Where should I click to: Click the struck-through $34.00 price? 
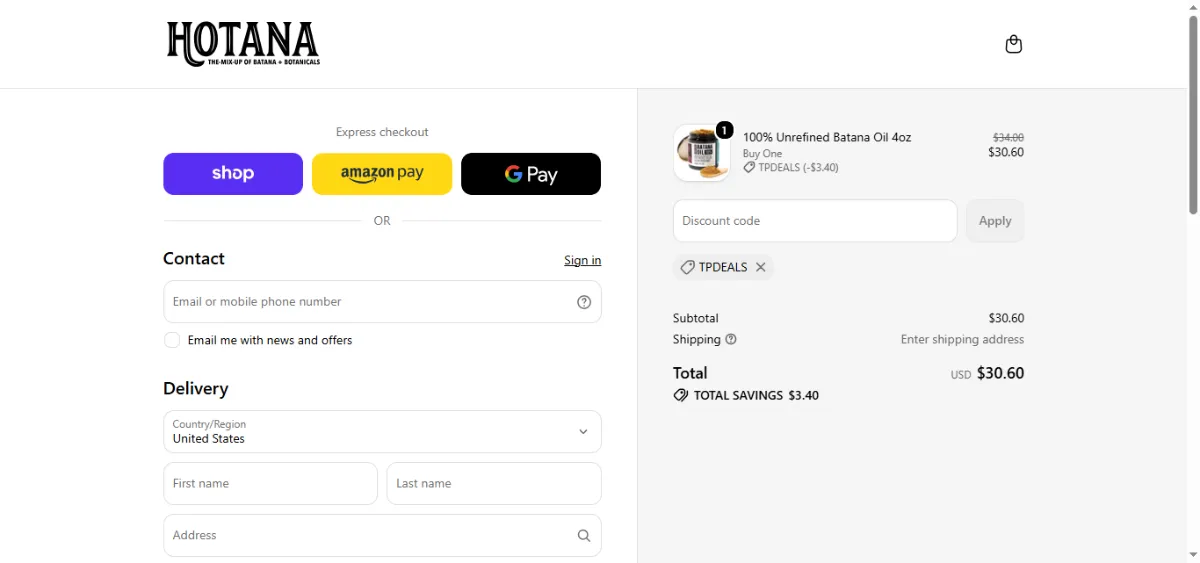[x=1008, y=138]
